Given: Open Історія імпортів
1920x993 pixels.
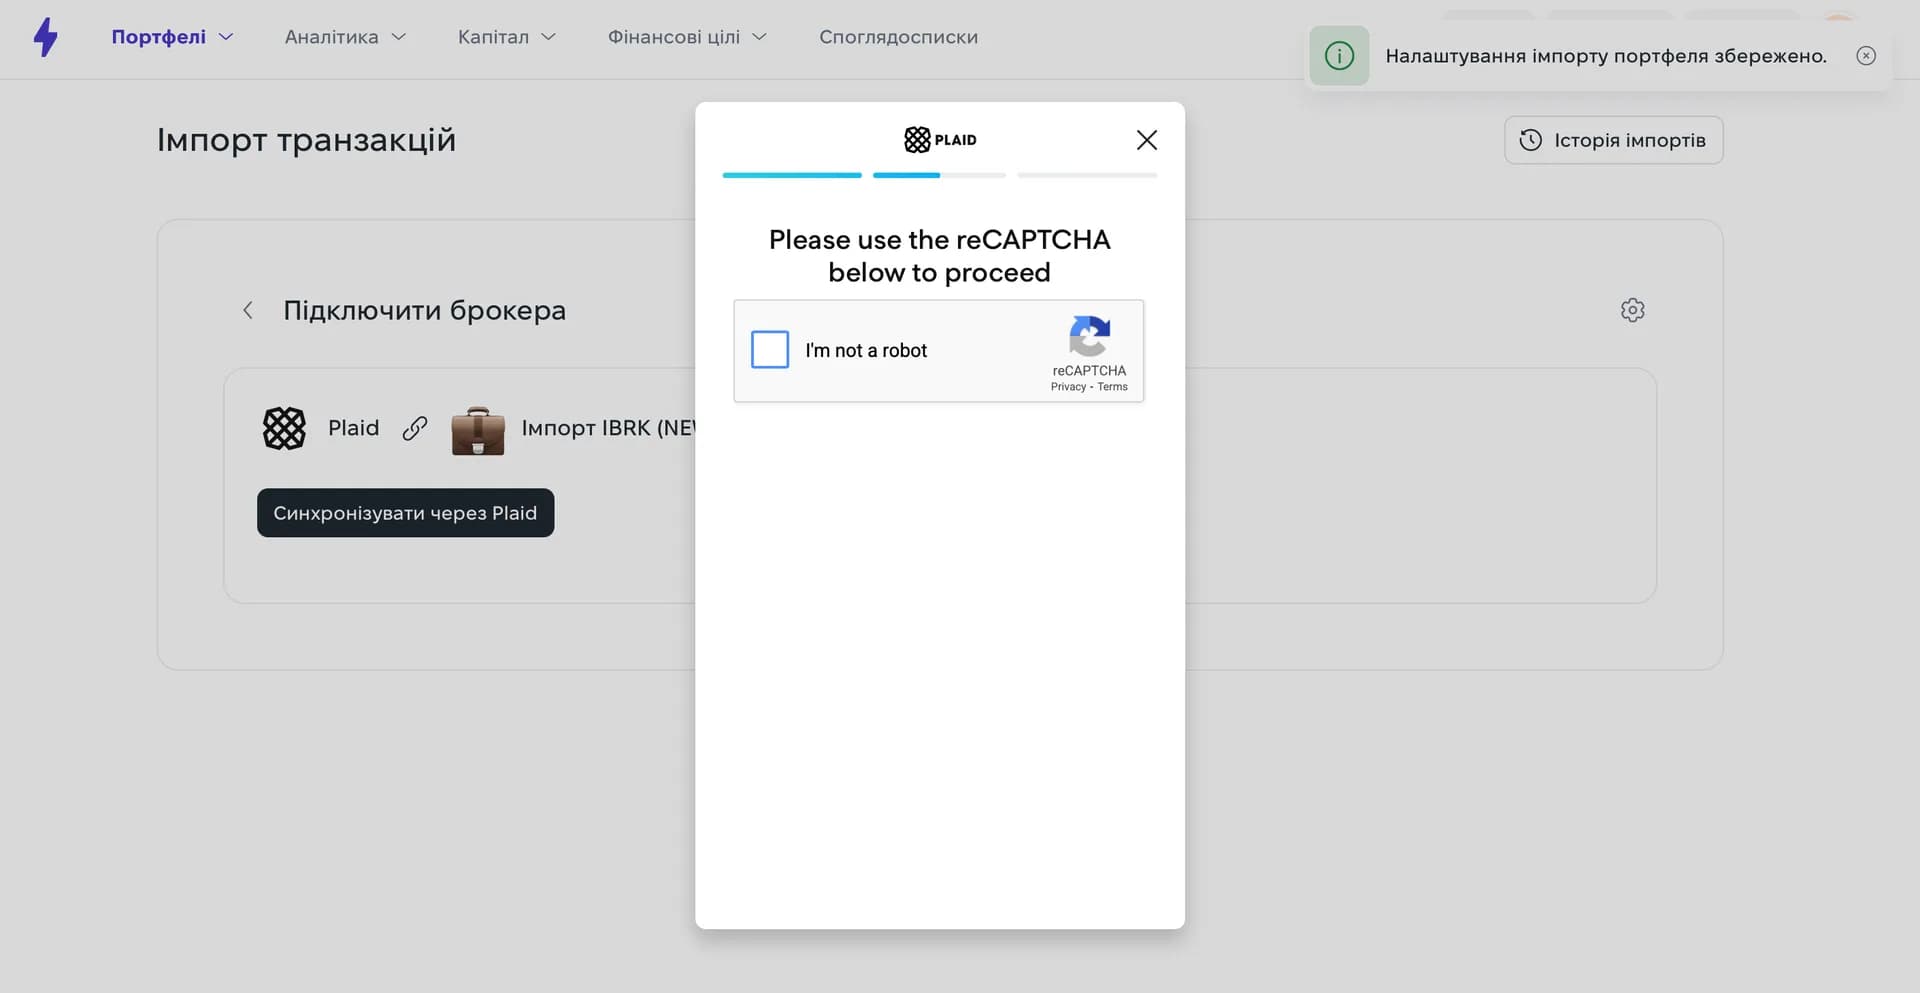Looking at the screenshot, I should coord(1613,140).
